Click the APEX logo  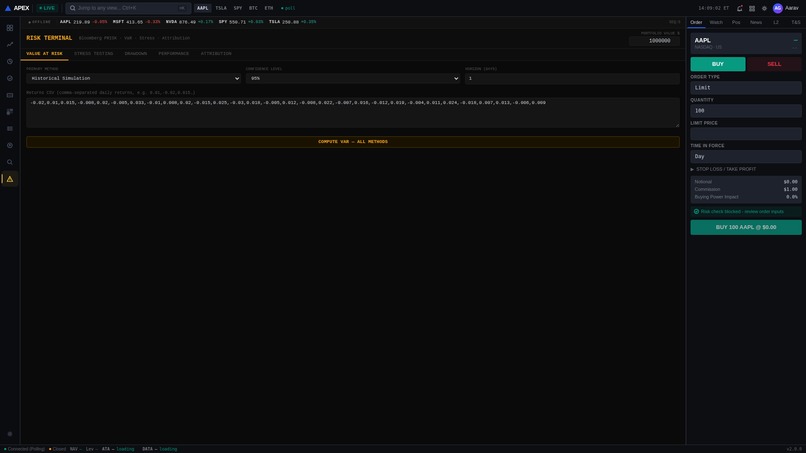point(17,8)
